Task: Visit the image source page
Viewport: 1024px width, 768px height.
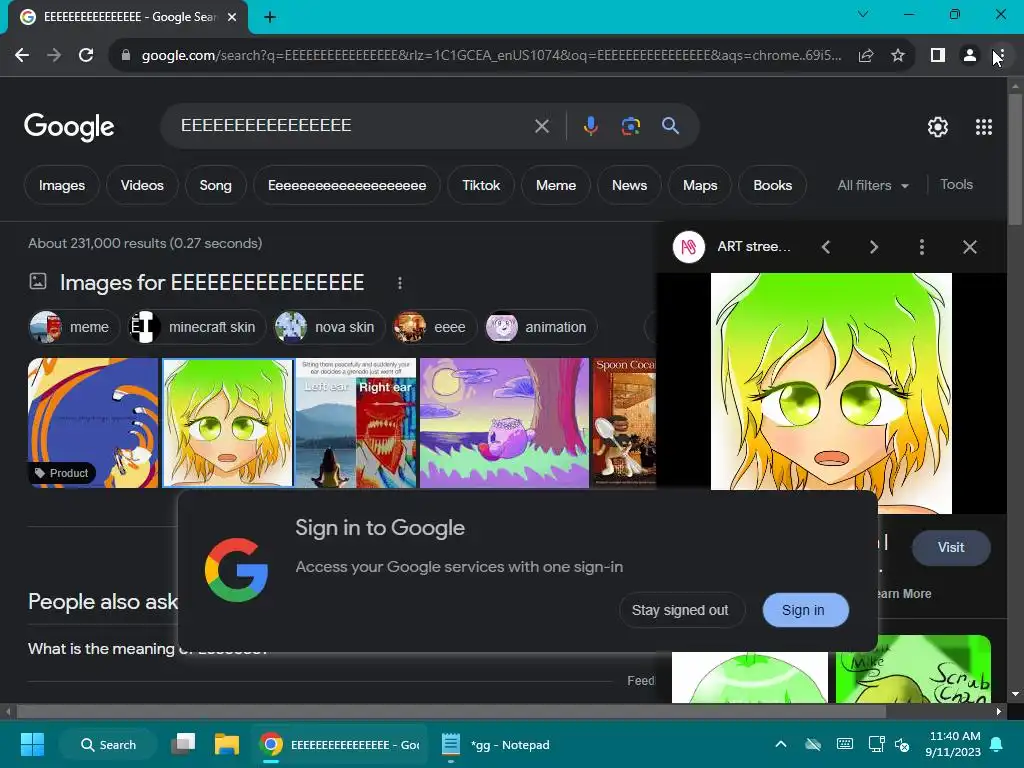Action: [x=951, y=548]
